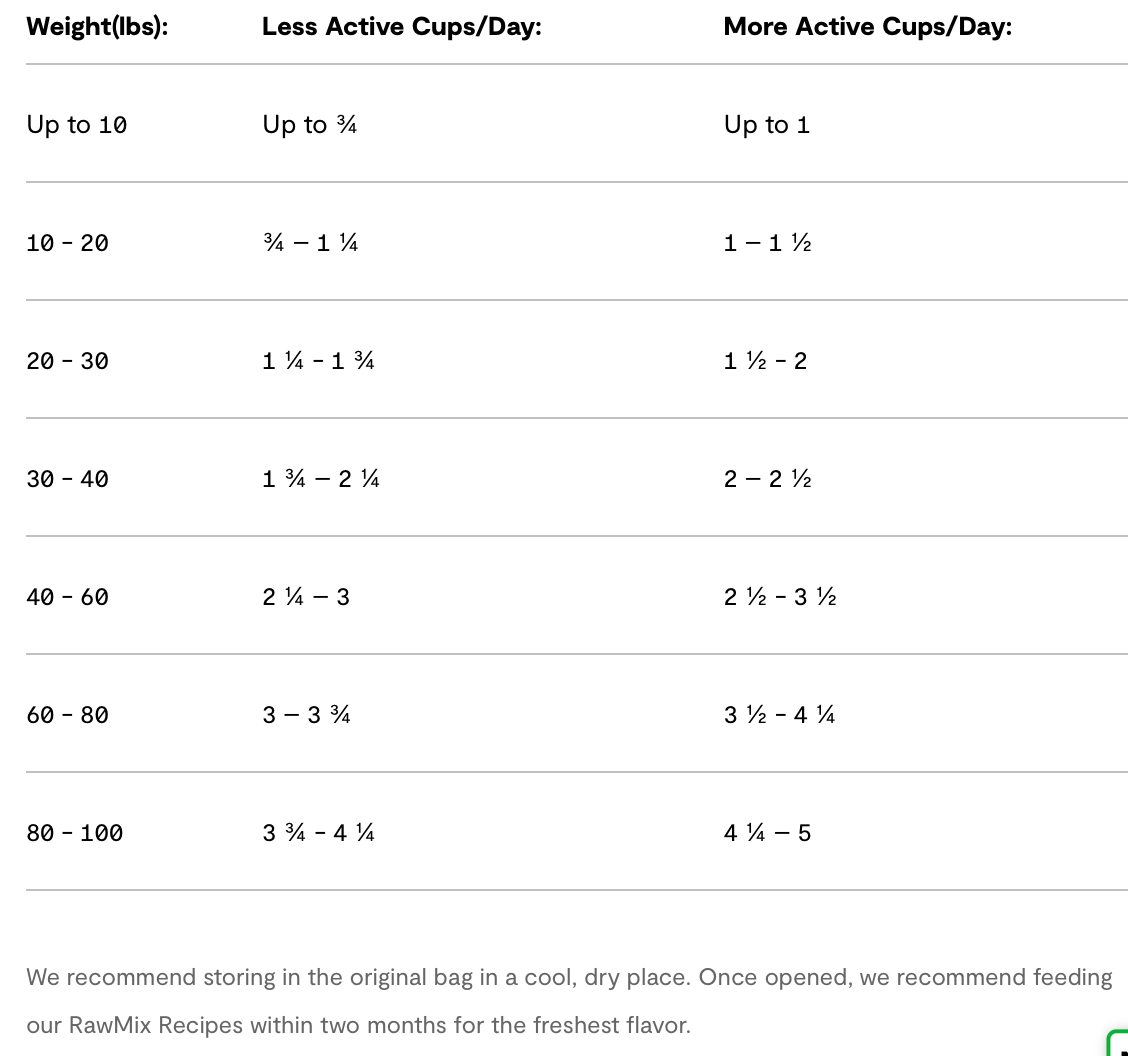The height and width of the screenshot is (1056, 1128).
Task: Click the More Active Cups/Day header
Action: click(x=867, y=26)
